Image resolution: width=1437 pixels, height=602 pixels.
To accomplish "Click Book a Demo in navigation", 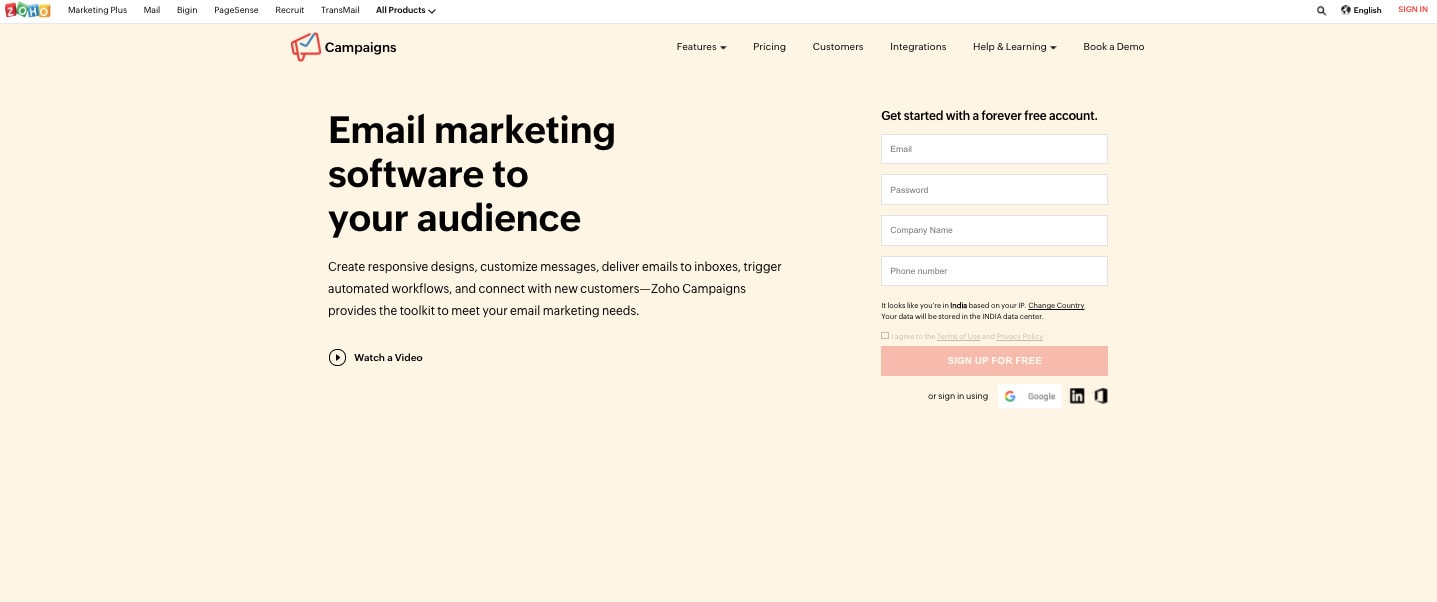I will (x=1114, y=47).
